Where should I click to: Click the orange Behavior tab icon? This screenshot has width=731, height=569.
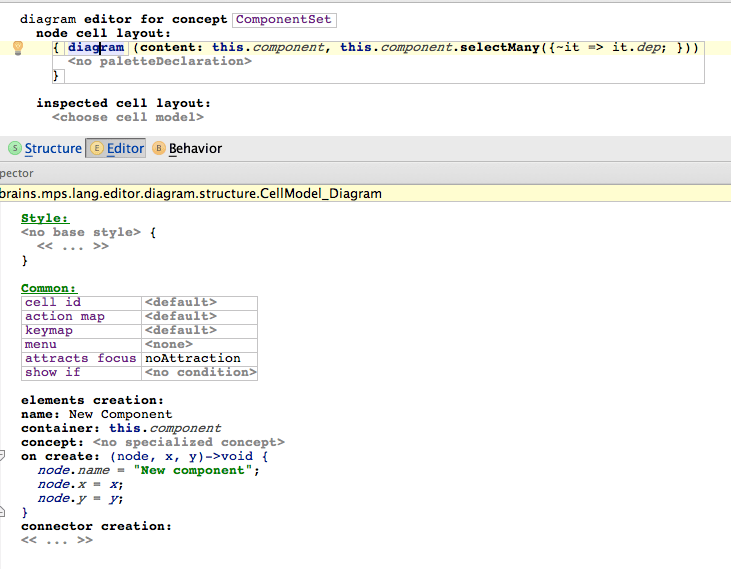(159, 148)
